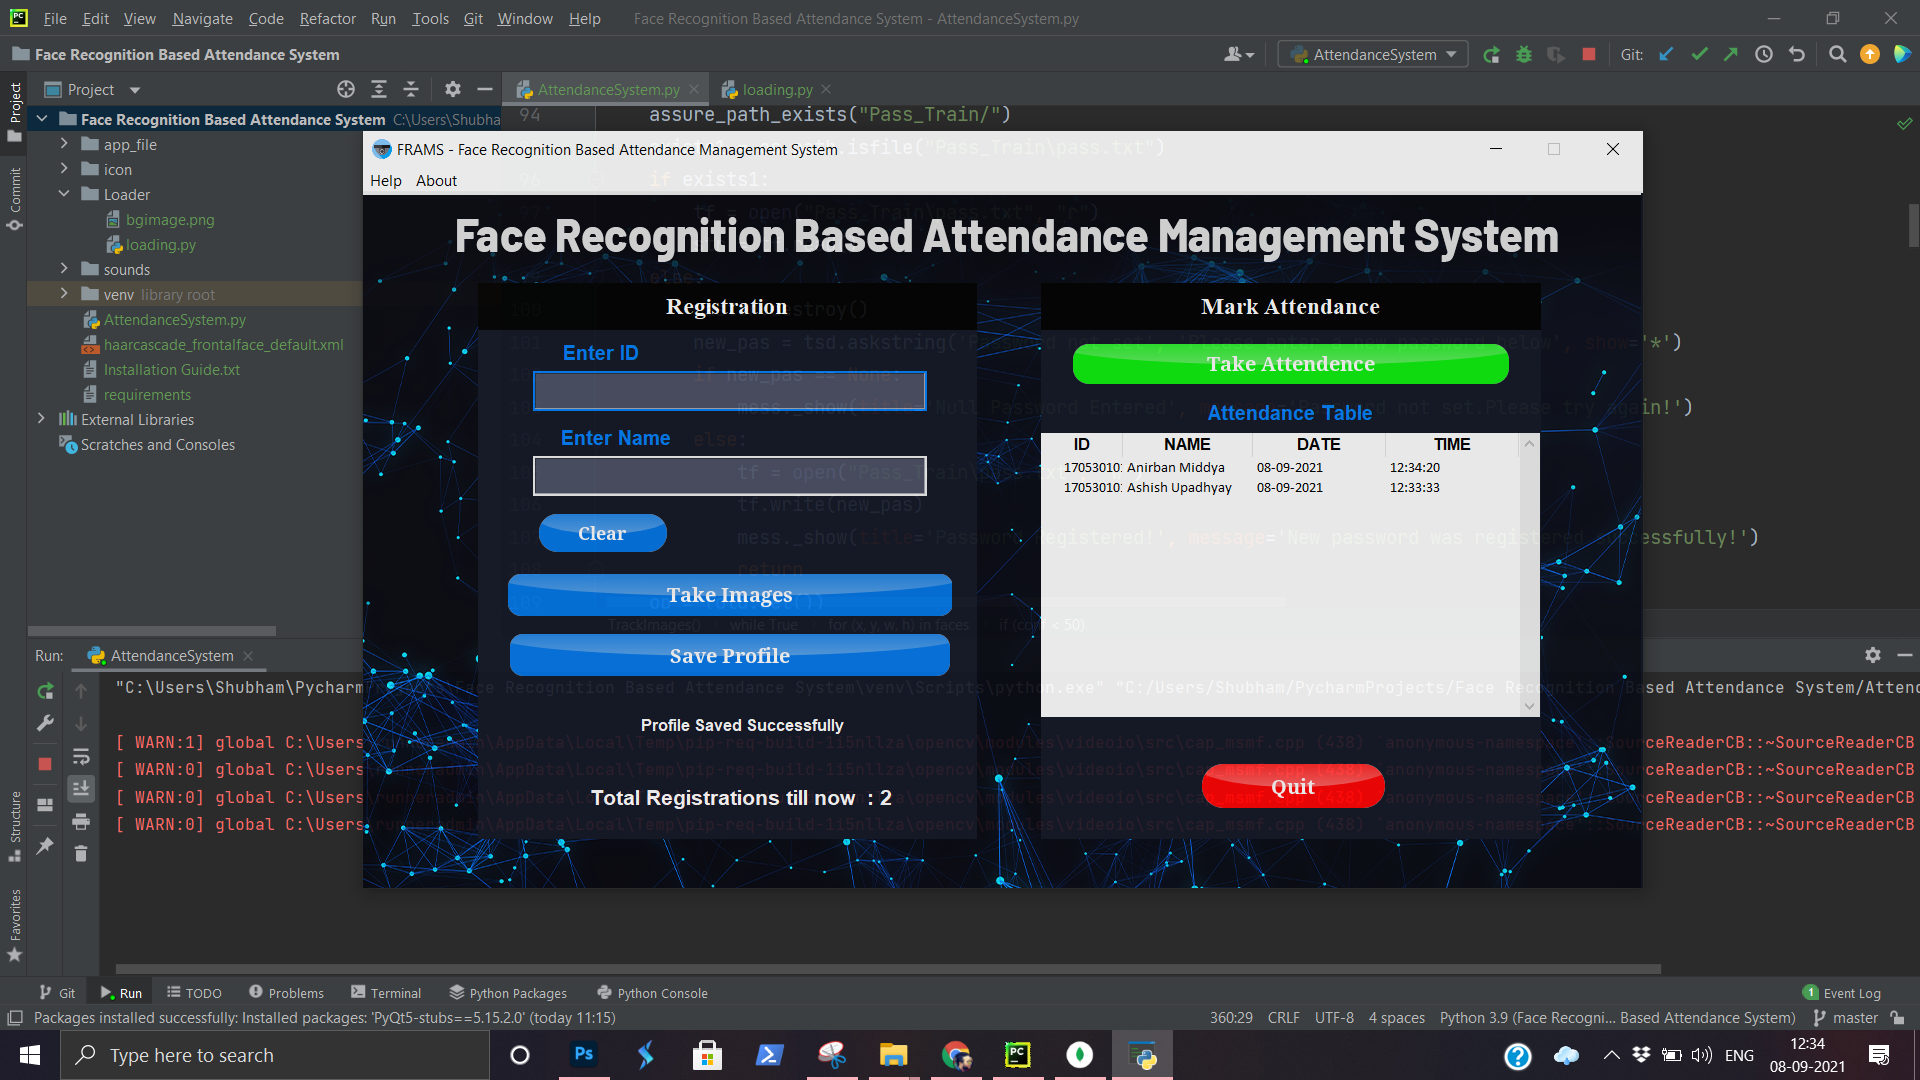Rerun AttendanceSystem in Run panel
Image resolution: width=1920 pixels, height=1080 pixels.
point(45,691)
